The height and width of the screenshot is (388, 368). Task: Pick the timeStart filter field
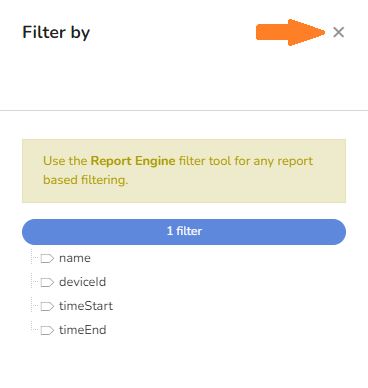pyautogui.click(x=86, y=306)
